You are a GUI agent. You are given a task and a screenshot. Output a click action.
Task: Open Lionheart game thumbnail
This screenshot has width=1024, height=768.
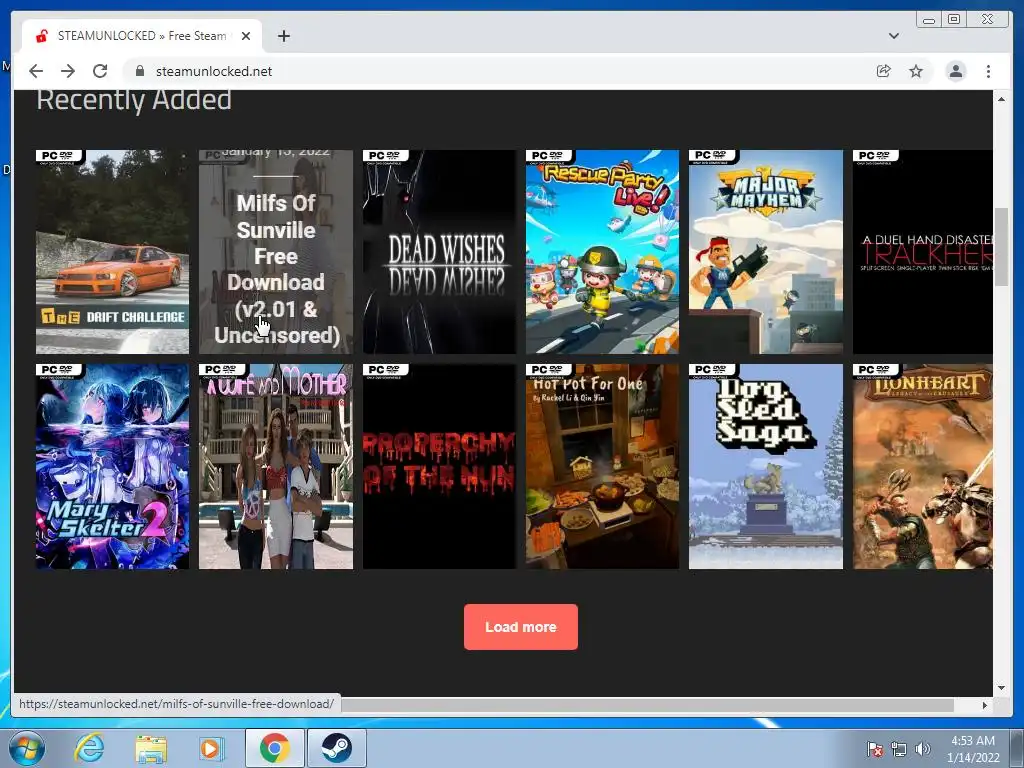point(922,466)
